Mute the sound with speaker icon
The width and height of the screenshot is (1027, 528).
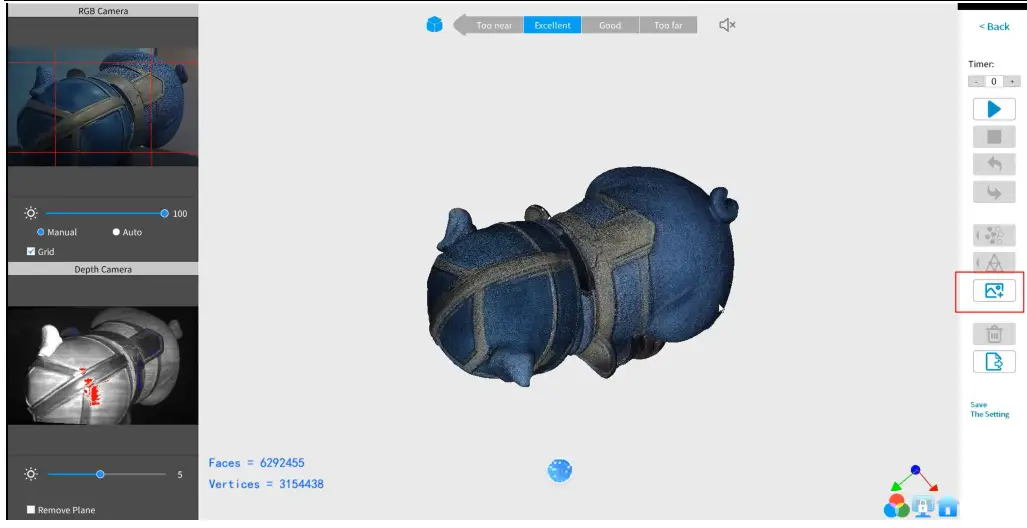727,25
